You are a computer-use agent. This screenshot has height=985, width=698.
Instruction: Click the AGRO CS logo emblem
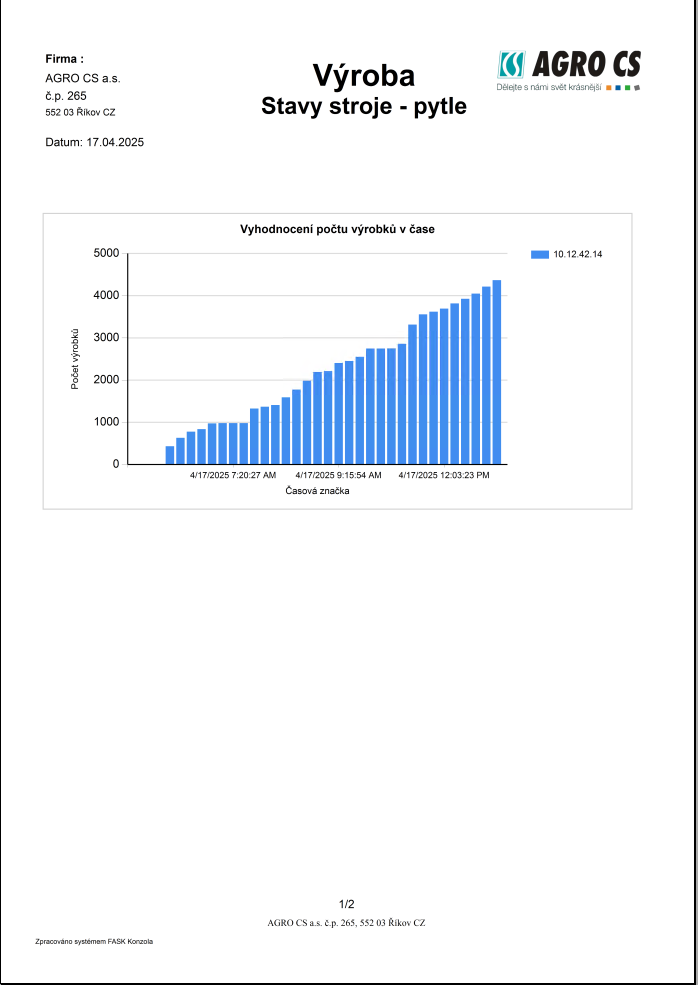coord(511,65)
